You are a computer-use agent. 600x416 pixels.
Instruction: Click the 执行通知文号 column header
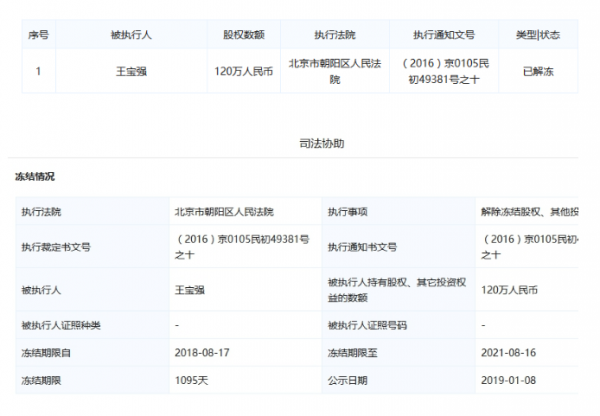pos(444,35)
